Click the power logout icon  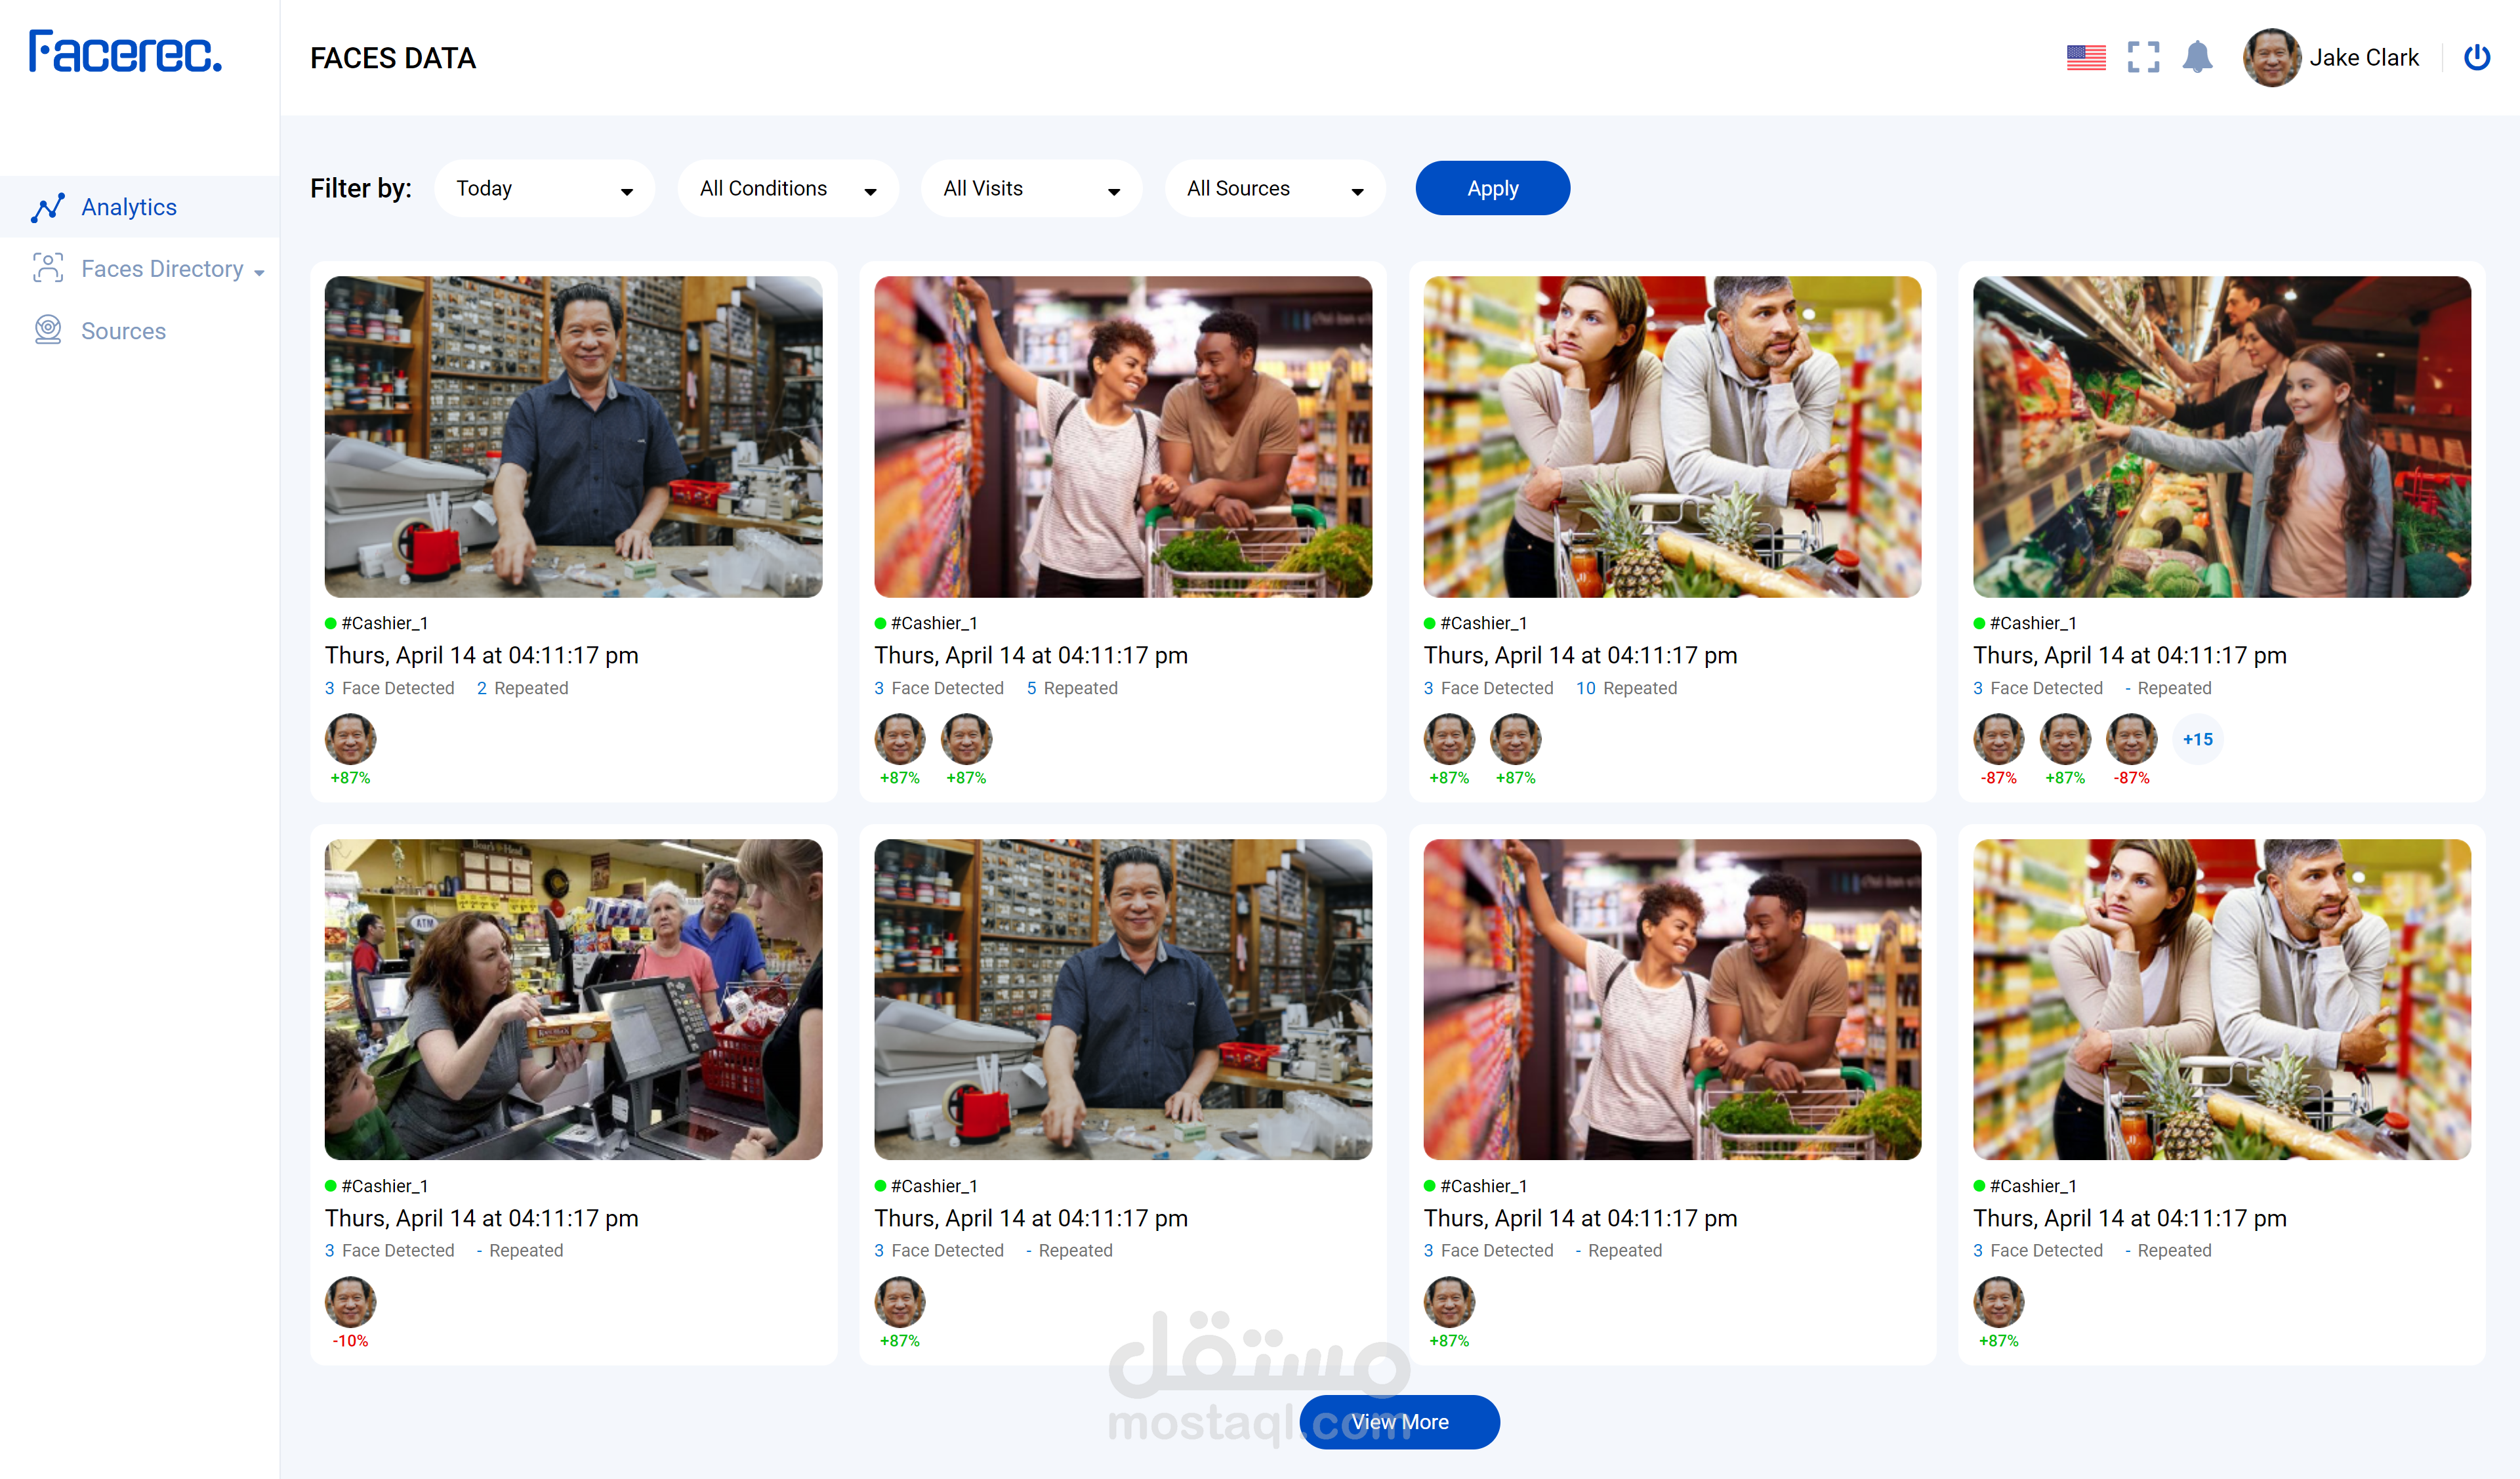coord(2477,57)
